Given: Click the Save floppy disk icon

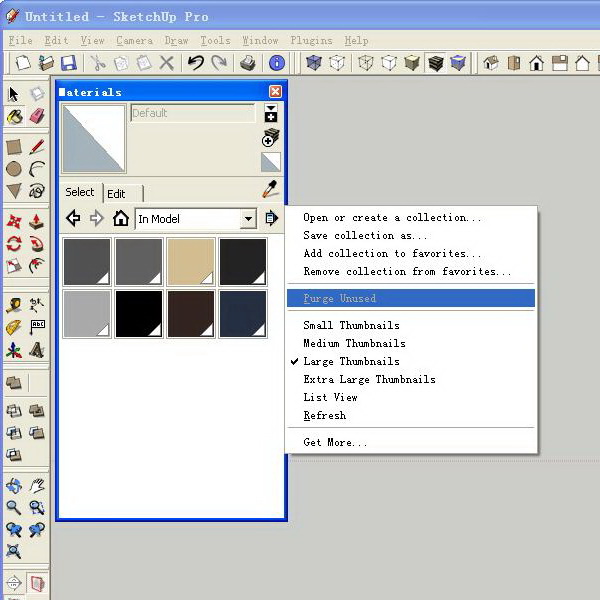Looking at the screenshot, I should (x=69, y=63).
